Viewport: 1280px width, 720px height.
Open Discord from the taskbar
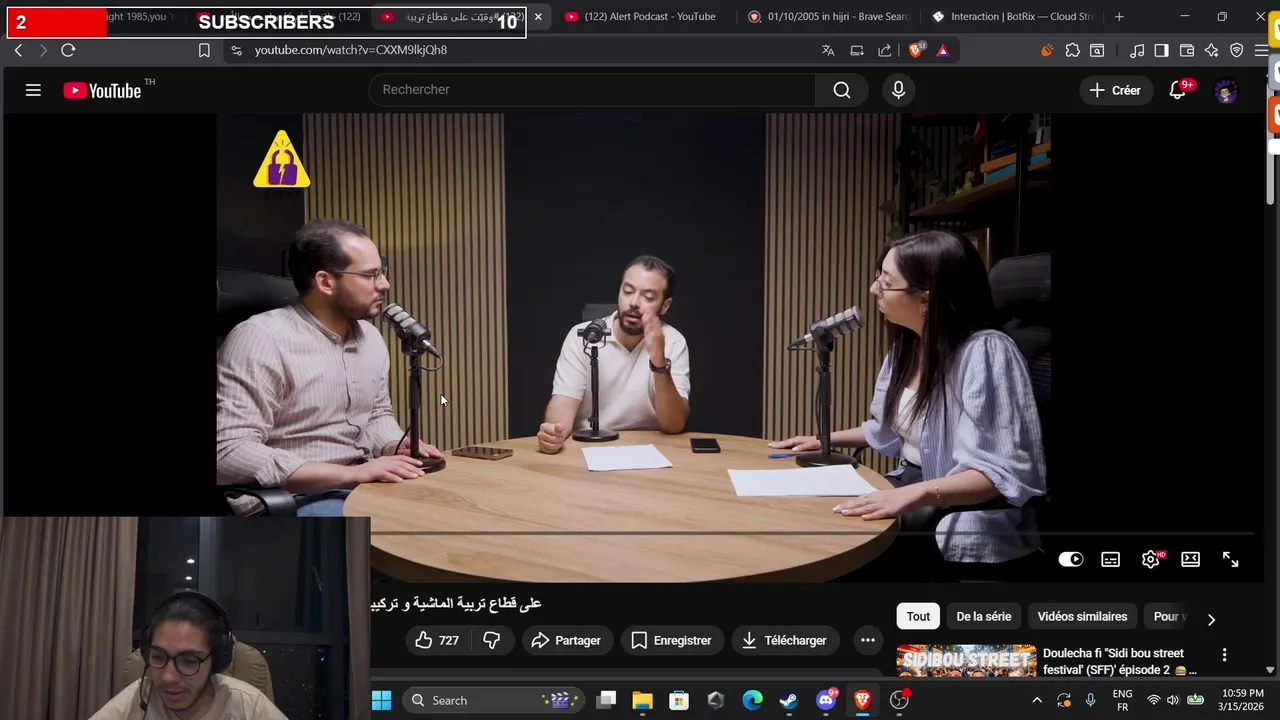pyautogui.click(x=826, y=700)
